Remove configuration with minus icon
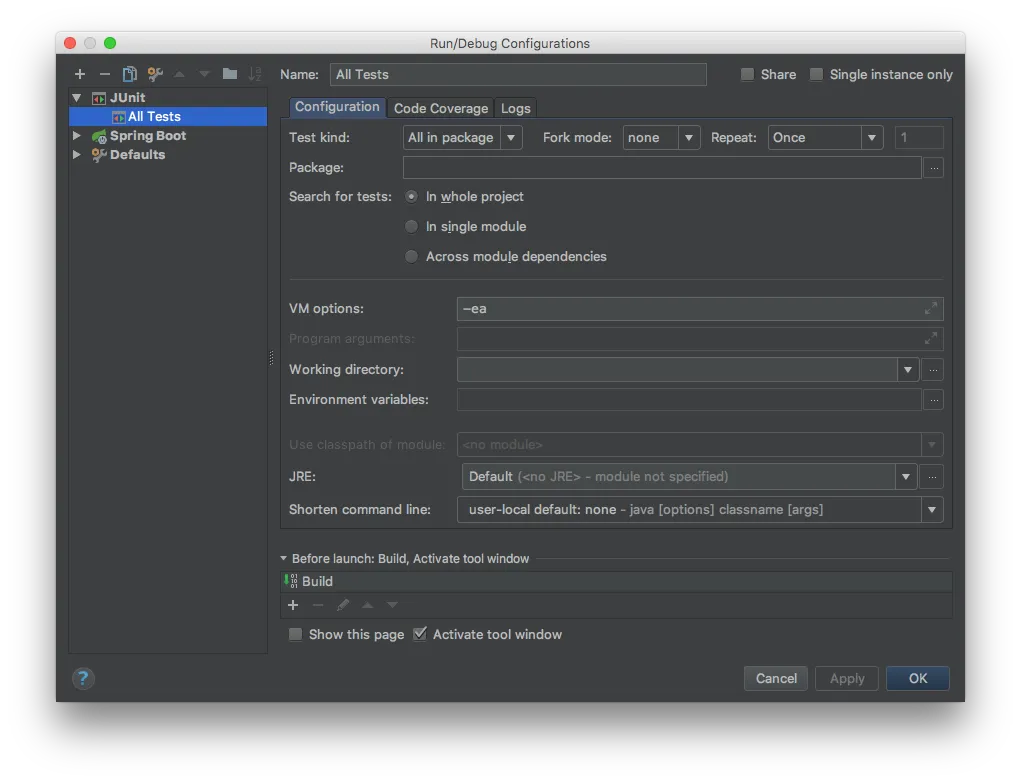The height and width of the screenshot is (782, 1021). pyautogui.click(x=104, y=74)
